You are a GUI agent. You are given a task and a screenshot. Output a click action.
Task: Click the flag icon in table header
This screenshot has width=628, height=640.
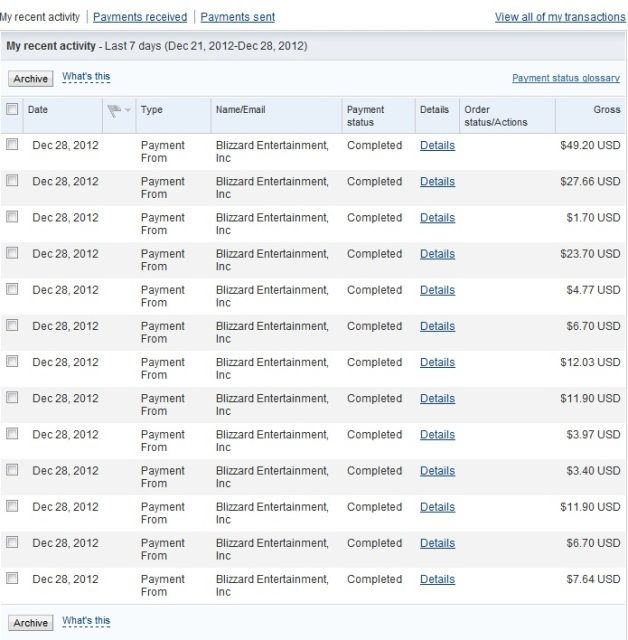(x=115, y=109)
